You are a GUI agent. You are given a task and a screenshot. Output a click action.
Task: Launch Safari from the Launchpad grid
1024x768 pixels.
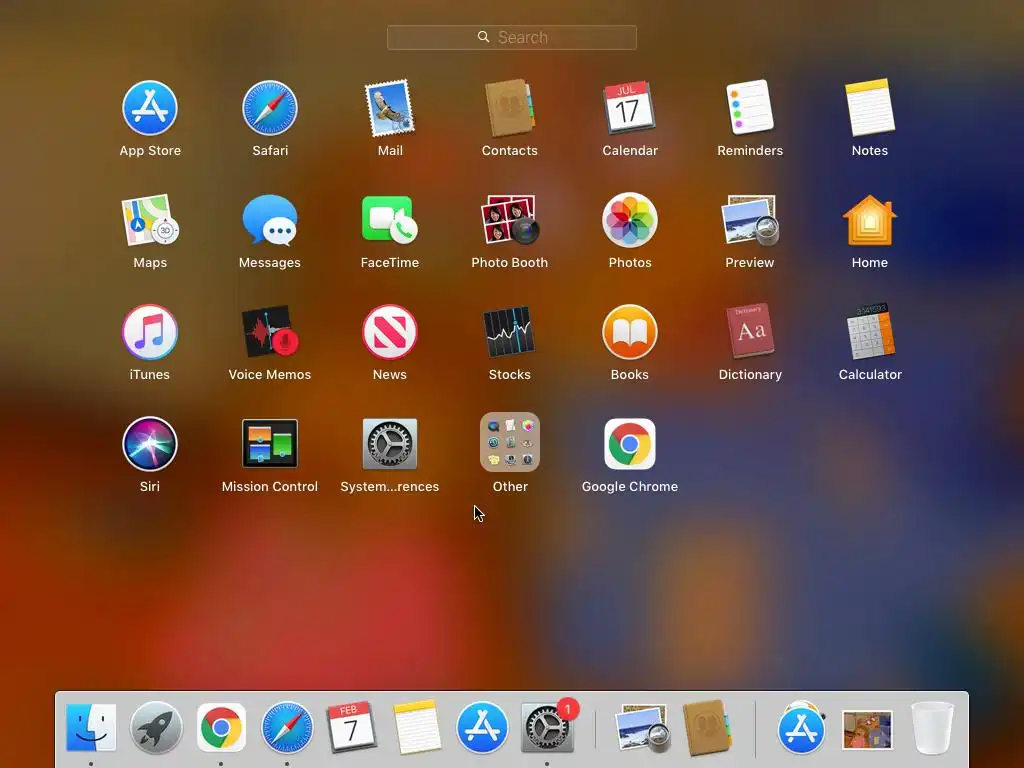pyautogui.click(x=270, y=108)
